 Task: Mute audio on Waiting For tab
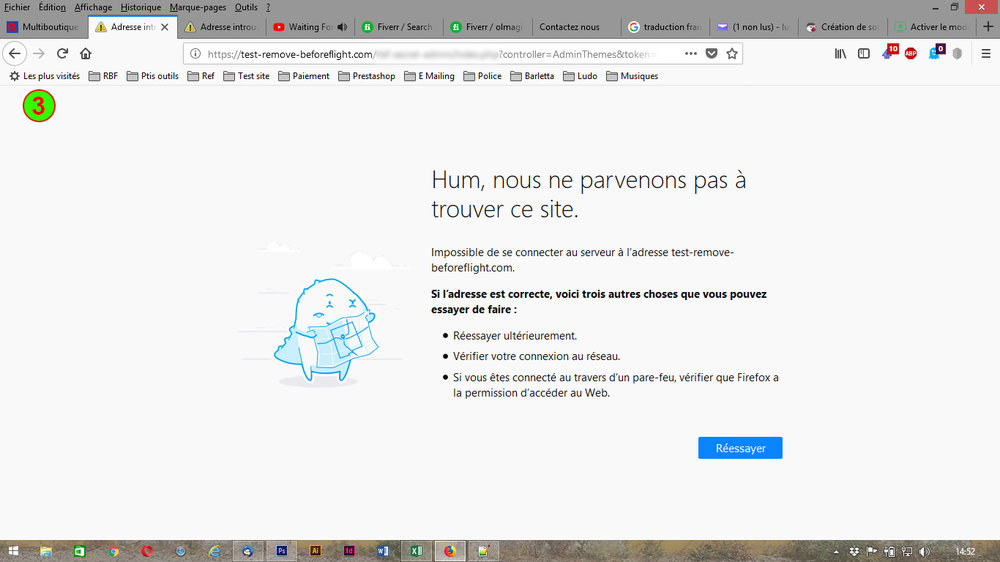[342, 27]
